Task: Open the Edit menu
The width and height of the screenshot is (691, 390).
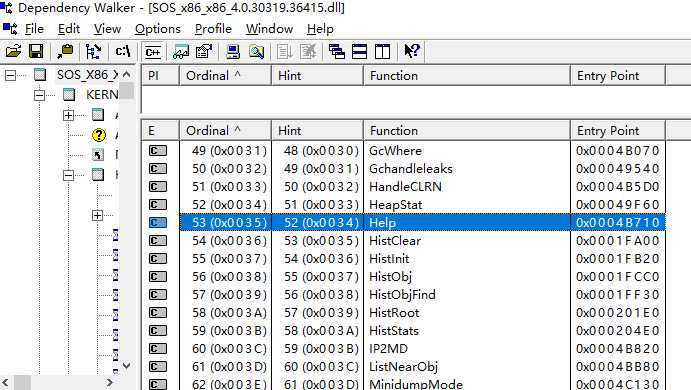Action: [x=69, y=29]
